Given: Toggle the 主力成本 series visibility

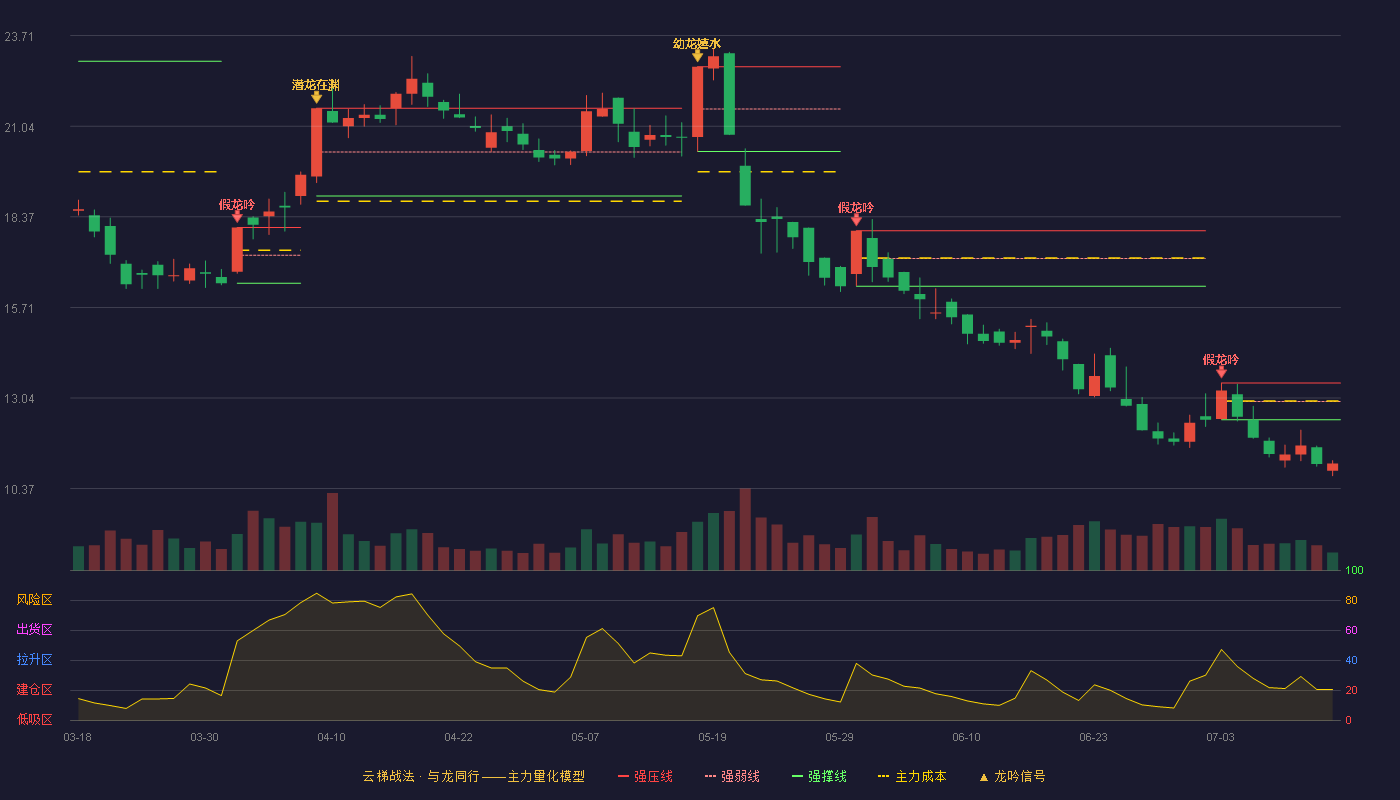Looking at the screenshot, I should [911, 776].
